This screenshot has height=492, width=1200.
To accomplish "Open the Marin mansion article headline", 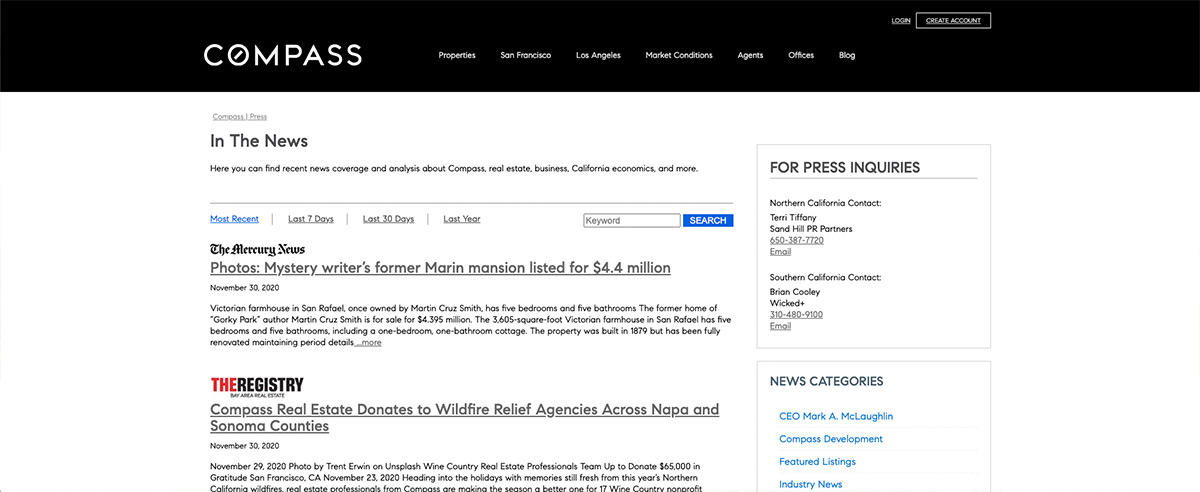I will coord(440,268).
